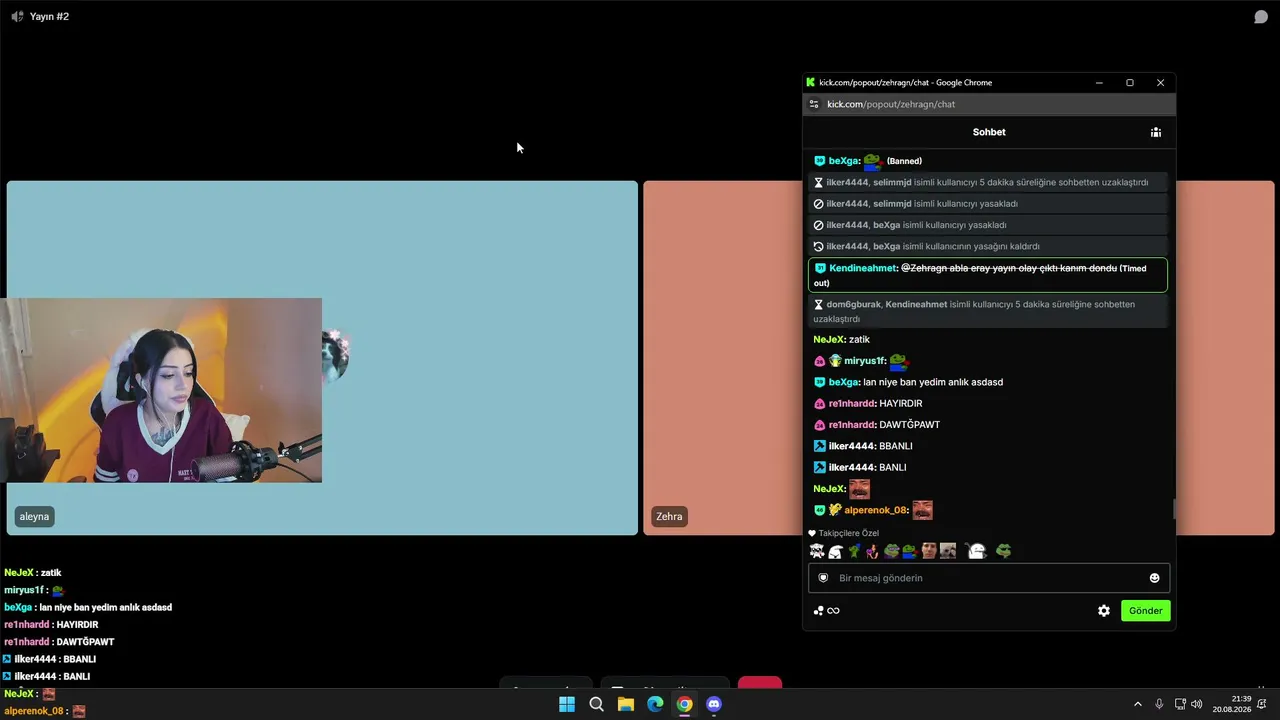Click the ban notice 'ilker4444, selimmjd ... yasakladı'
This screenshot has height=720, width=1280.
[x=988, y=204]
